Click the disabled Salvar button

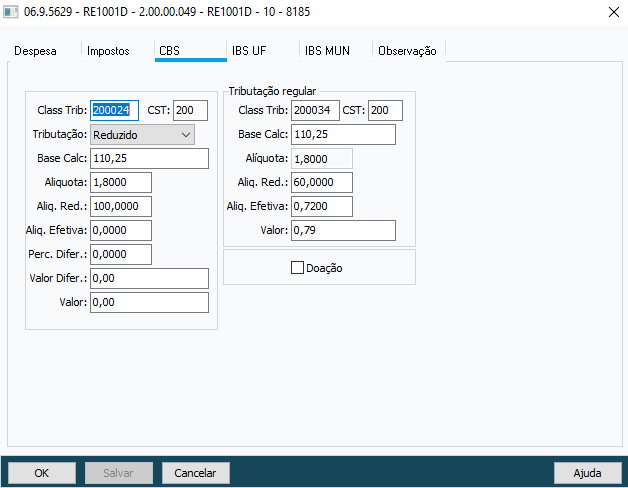click(x=119, y=473)
